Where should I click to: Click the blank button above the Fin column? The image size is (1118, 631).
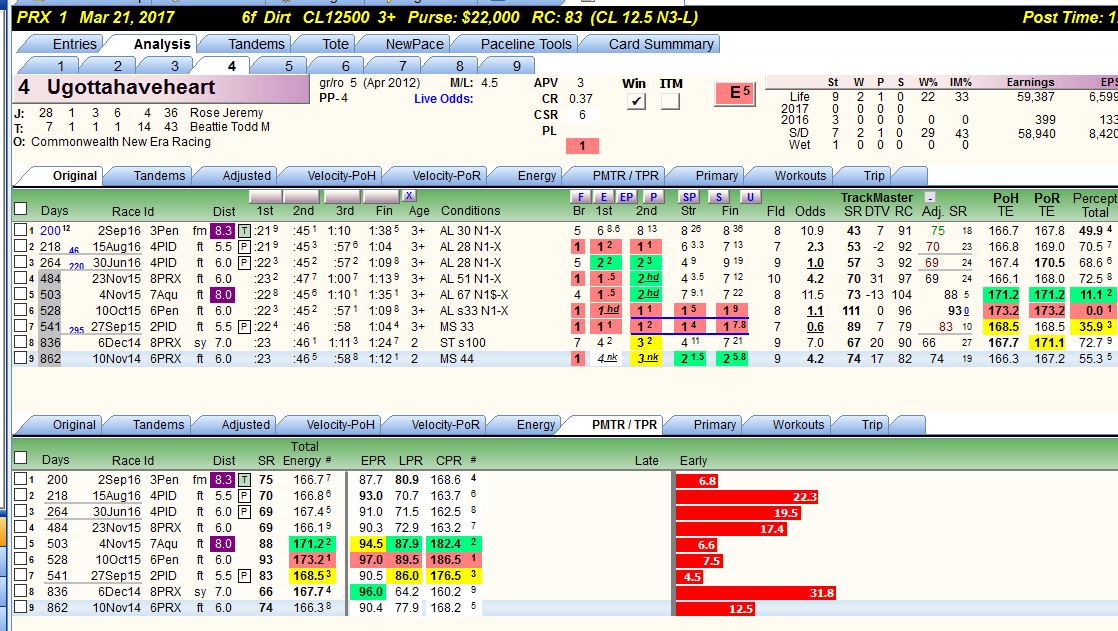point(381,197)
